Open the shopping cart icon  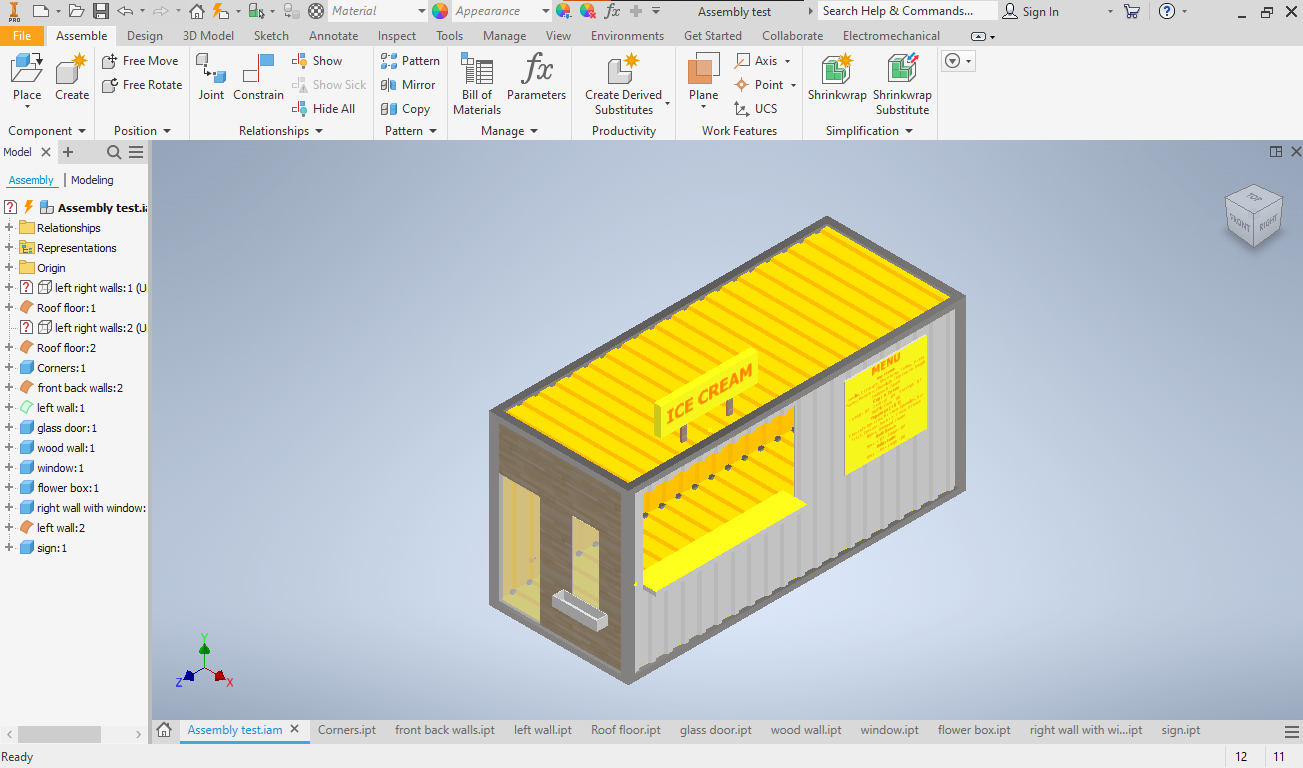point(1132,11)
